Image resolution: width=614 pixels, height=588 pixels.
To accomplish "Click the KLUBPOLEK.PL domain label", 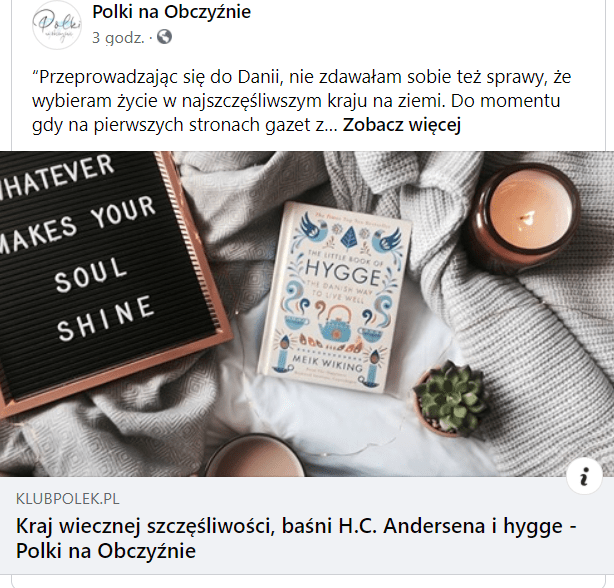I will pos(67,499).
